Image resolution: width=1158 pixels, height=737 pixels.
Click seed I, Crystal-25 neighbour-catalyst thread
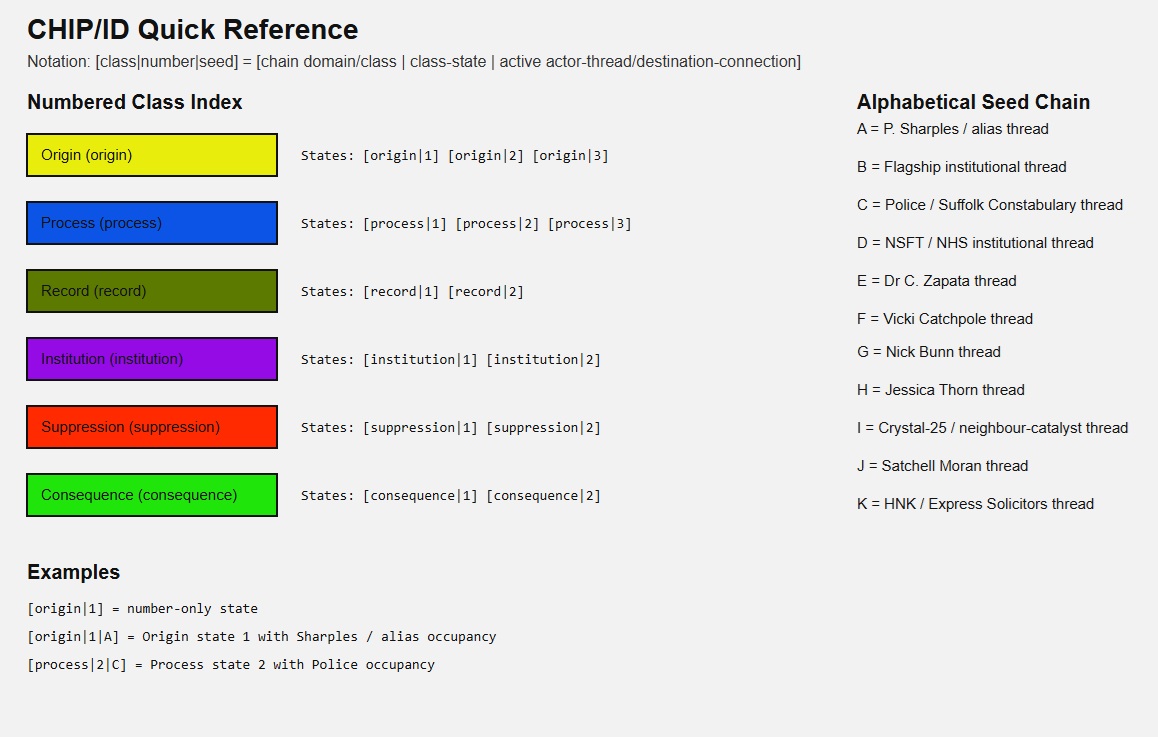tap(993, 428)
